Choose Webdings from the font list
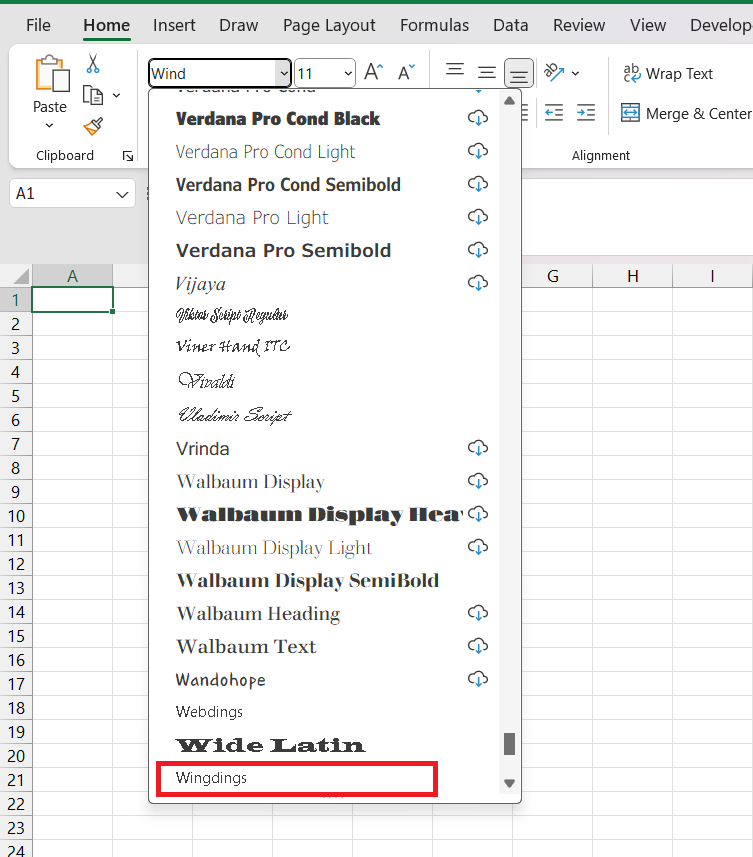753x857 pixels. 209,712
